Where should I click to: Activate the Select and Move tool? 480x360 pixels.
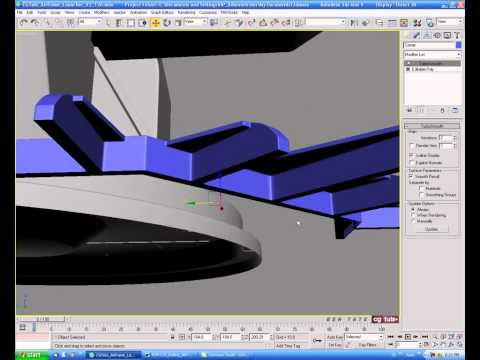(x=155, y=23)
